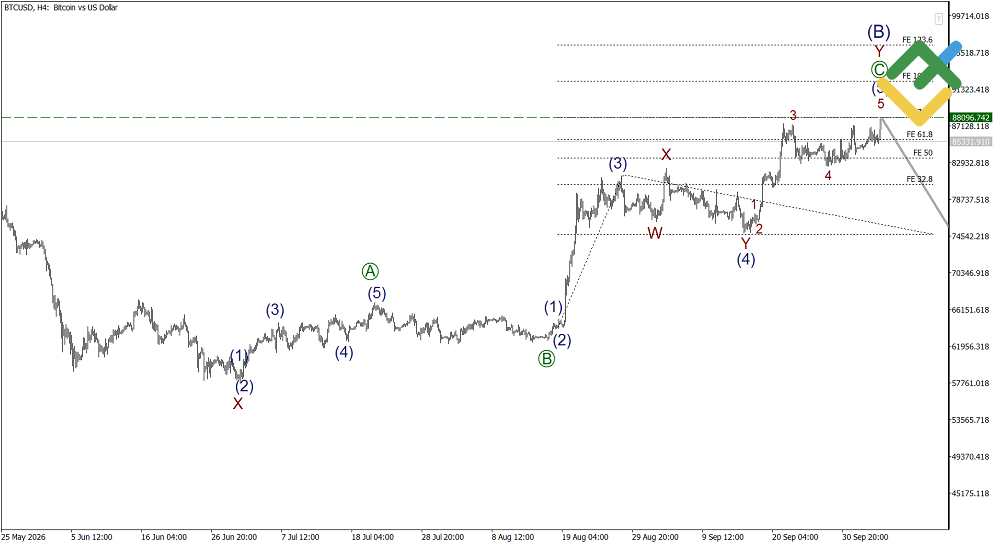Click the 66151.618 price scale label
Image resolution: width=1000 pixels, height=545 pixels.
pyautogui.click(x=971, y=310)
